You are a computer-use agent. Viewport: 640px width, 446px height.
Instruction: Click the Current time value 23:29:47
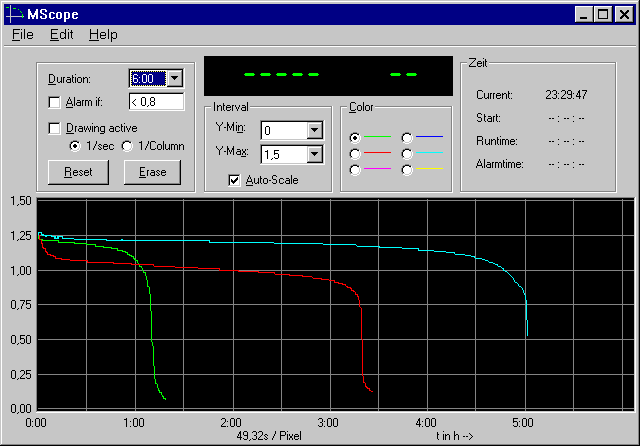[x=566, y=95]
